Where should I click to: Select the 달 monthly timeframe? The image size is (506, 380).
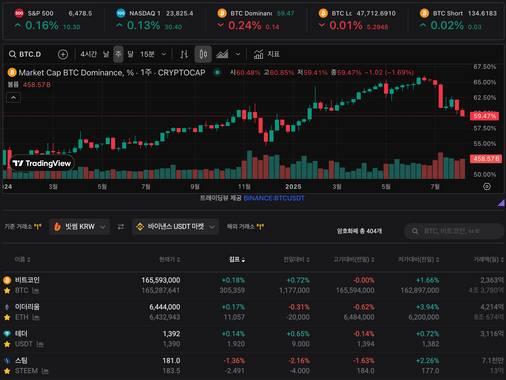click(130, 54)
